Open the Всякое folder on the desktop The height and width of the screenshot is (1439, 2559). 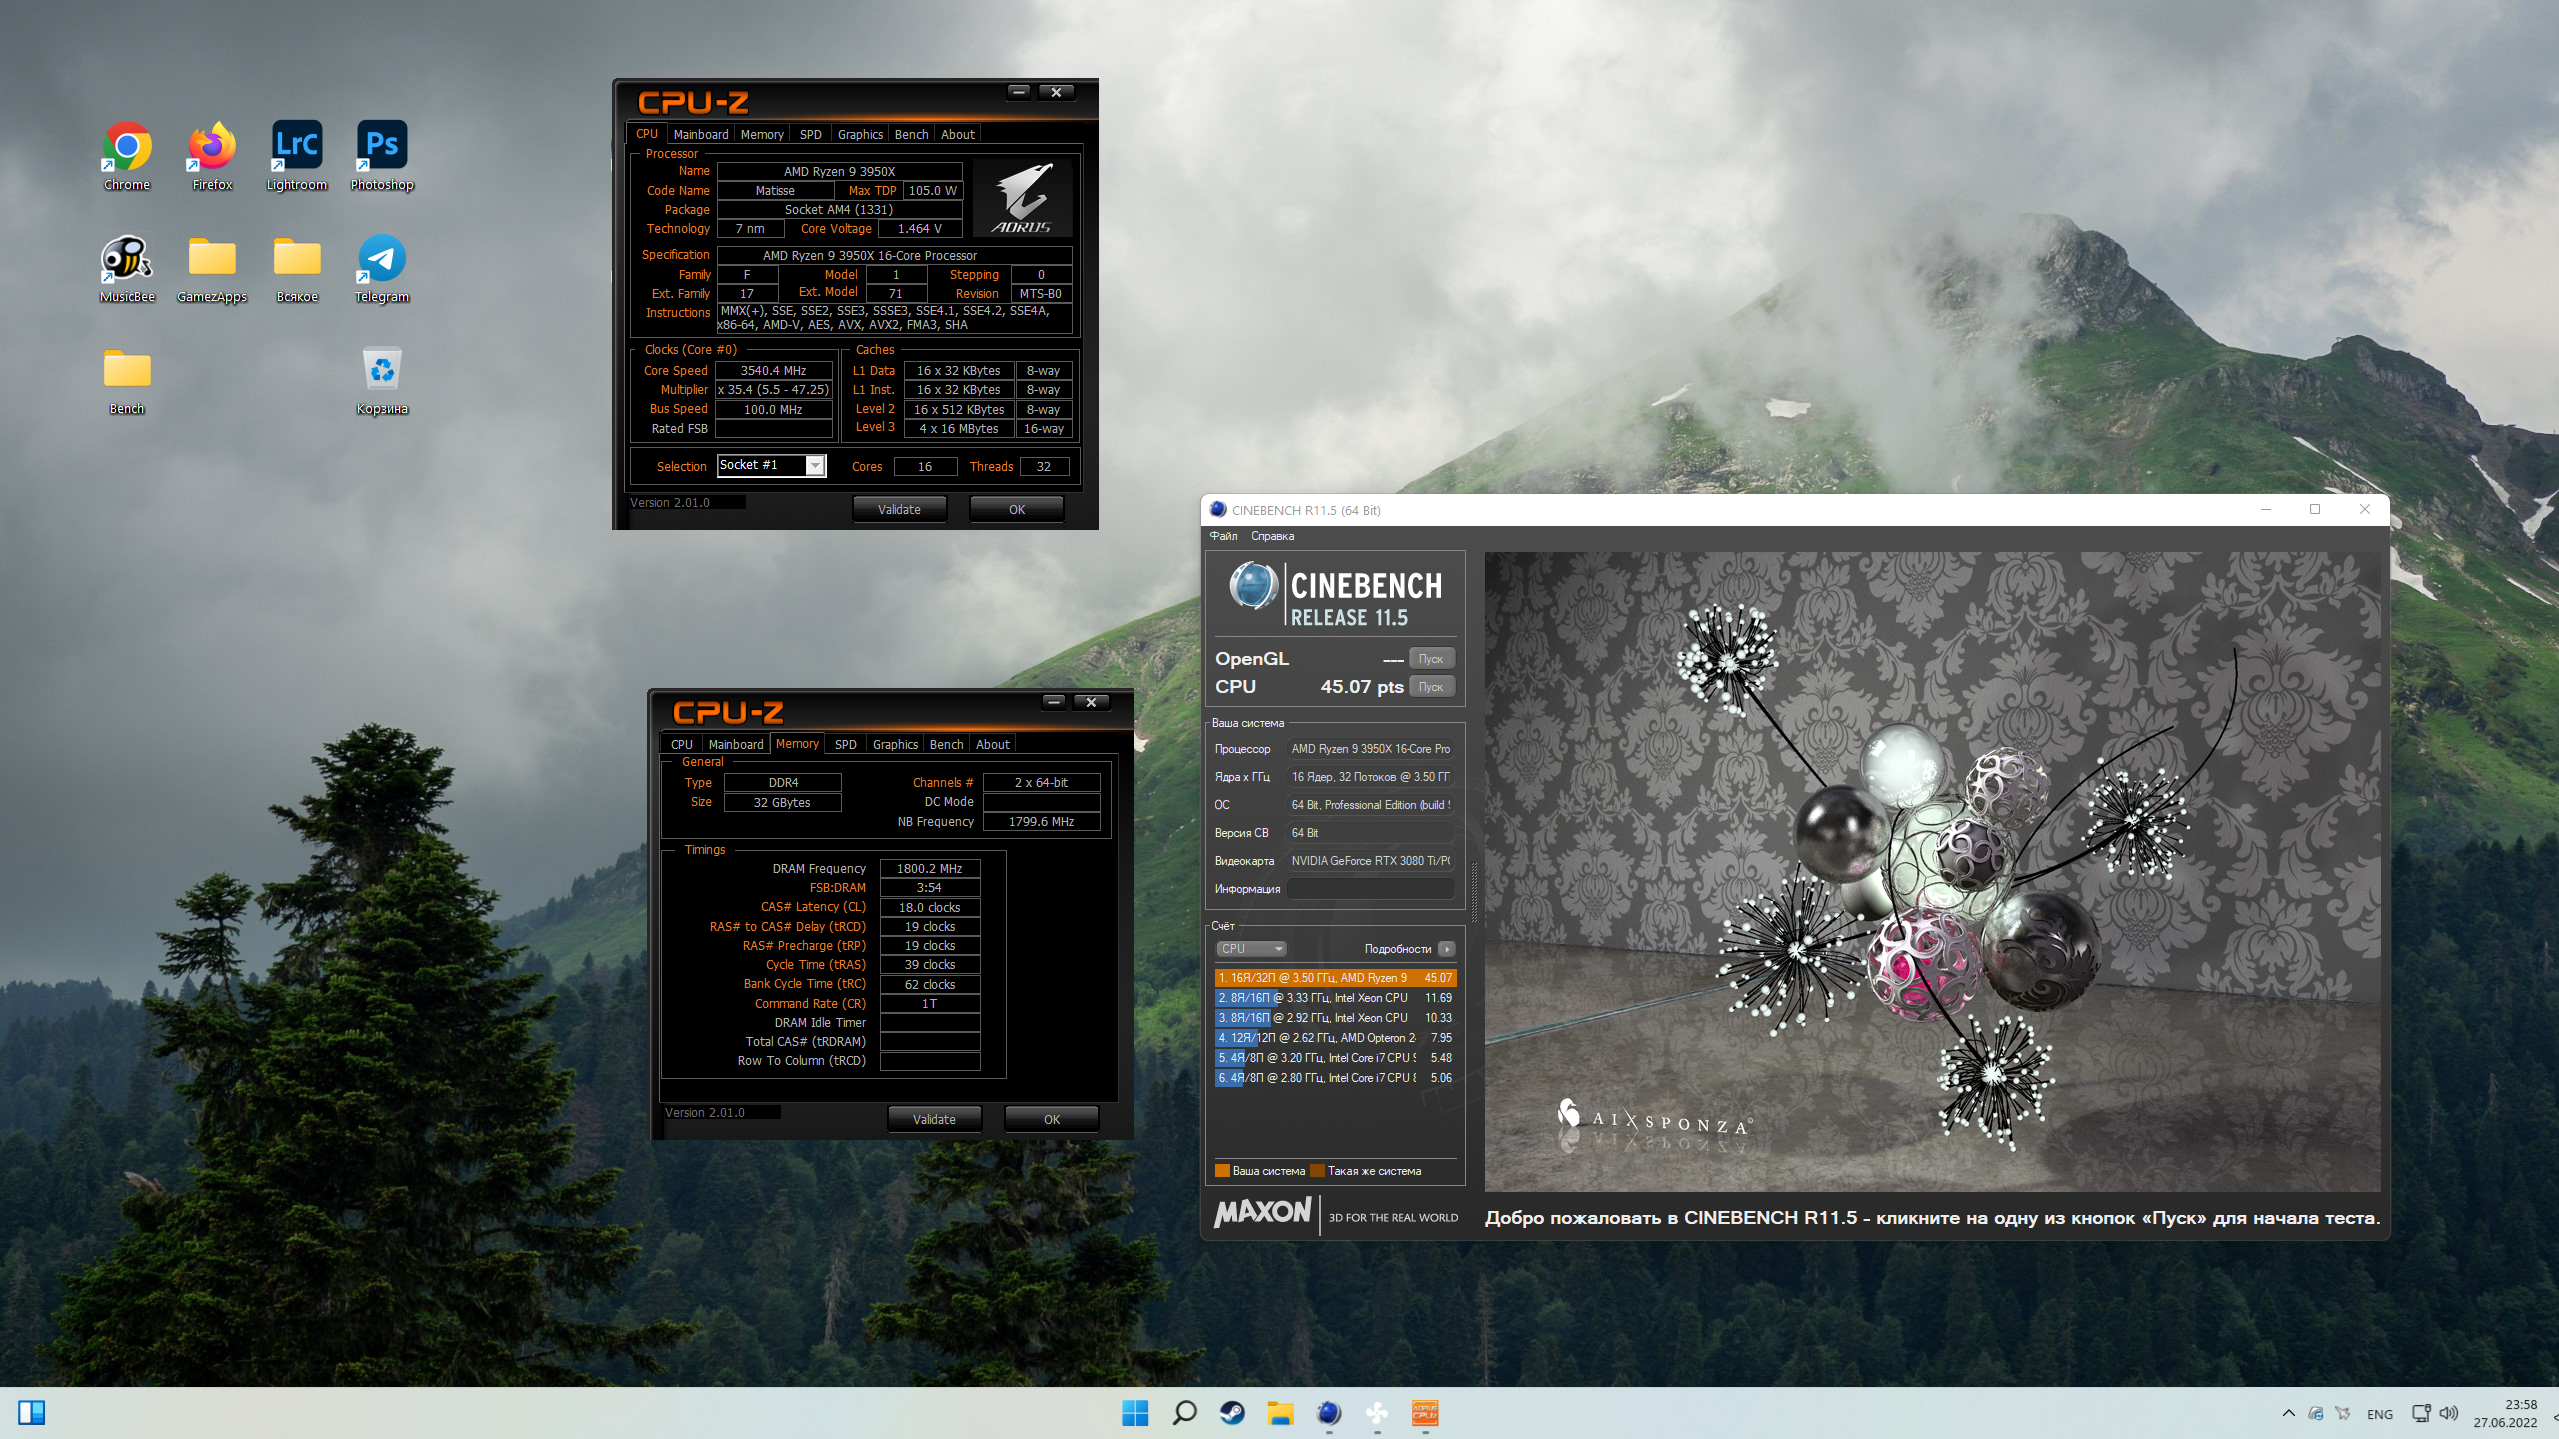coord(297,268)
